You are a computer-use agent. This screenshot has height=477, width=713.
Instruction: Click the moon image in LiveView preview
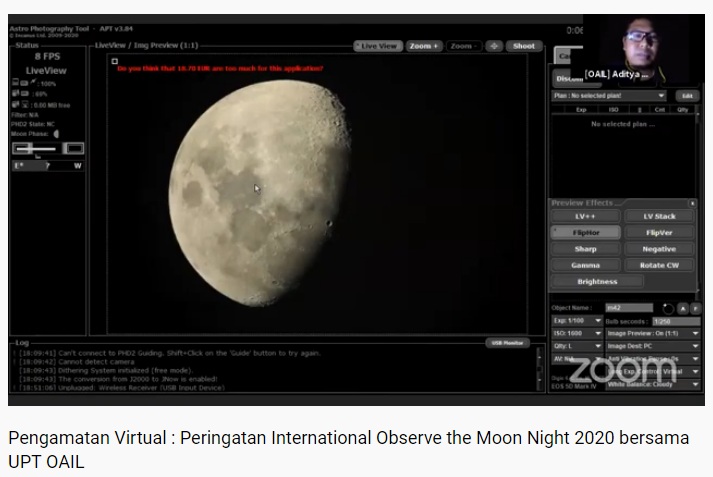pyautogui.click(x=260, y=193)
